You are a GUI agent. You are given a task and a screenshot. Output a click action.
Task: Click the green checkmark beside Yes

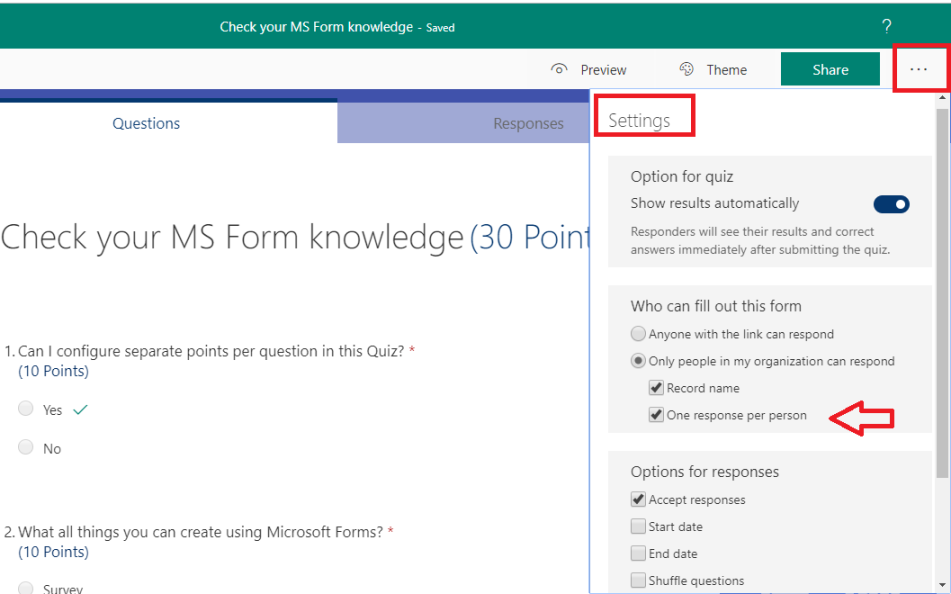(x=79, y=408)
